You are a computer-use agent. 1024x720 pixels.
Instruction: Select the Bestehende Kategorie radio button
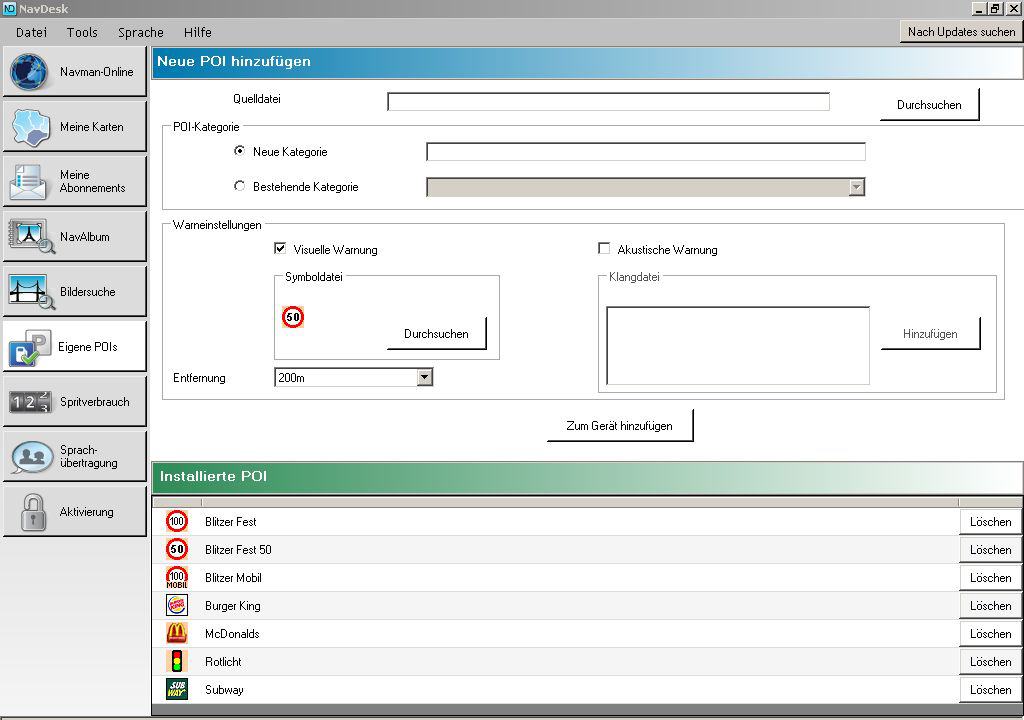(239, 186)
